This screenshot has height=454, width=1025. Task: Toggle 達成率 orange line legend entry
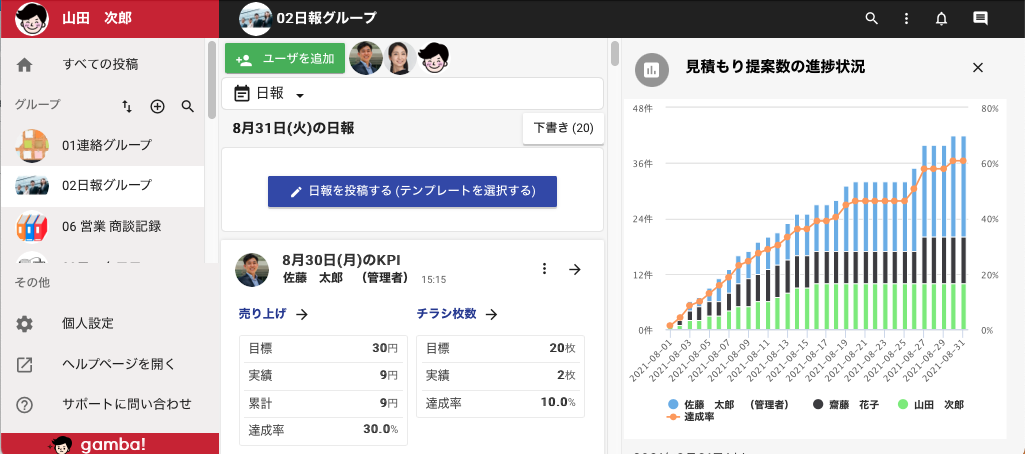[x=690, y=416]
